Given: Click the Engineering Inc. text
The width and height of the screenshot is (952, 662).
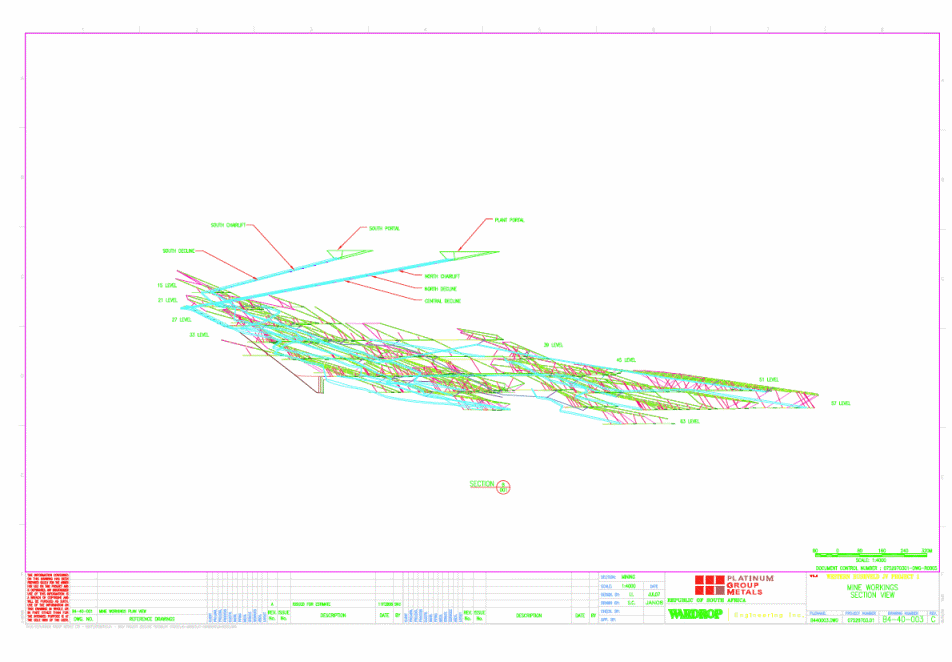Looking at the screenshot, I should click(768, 615).
